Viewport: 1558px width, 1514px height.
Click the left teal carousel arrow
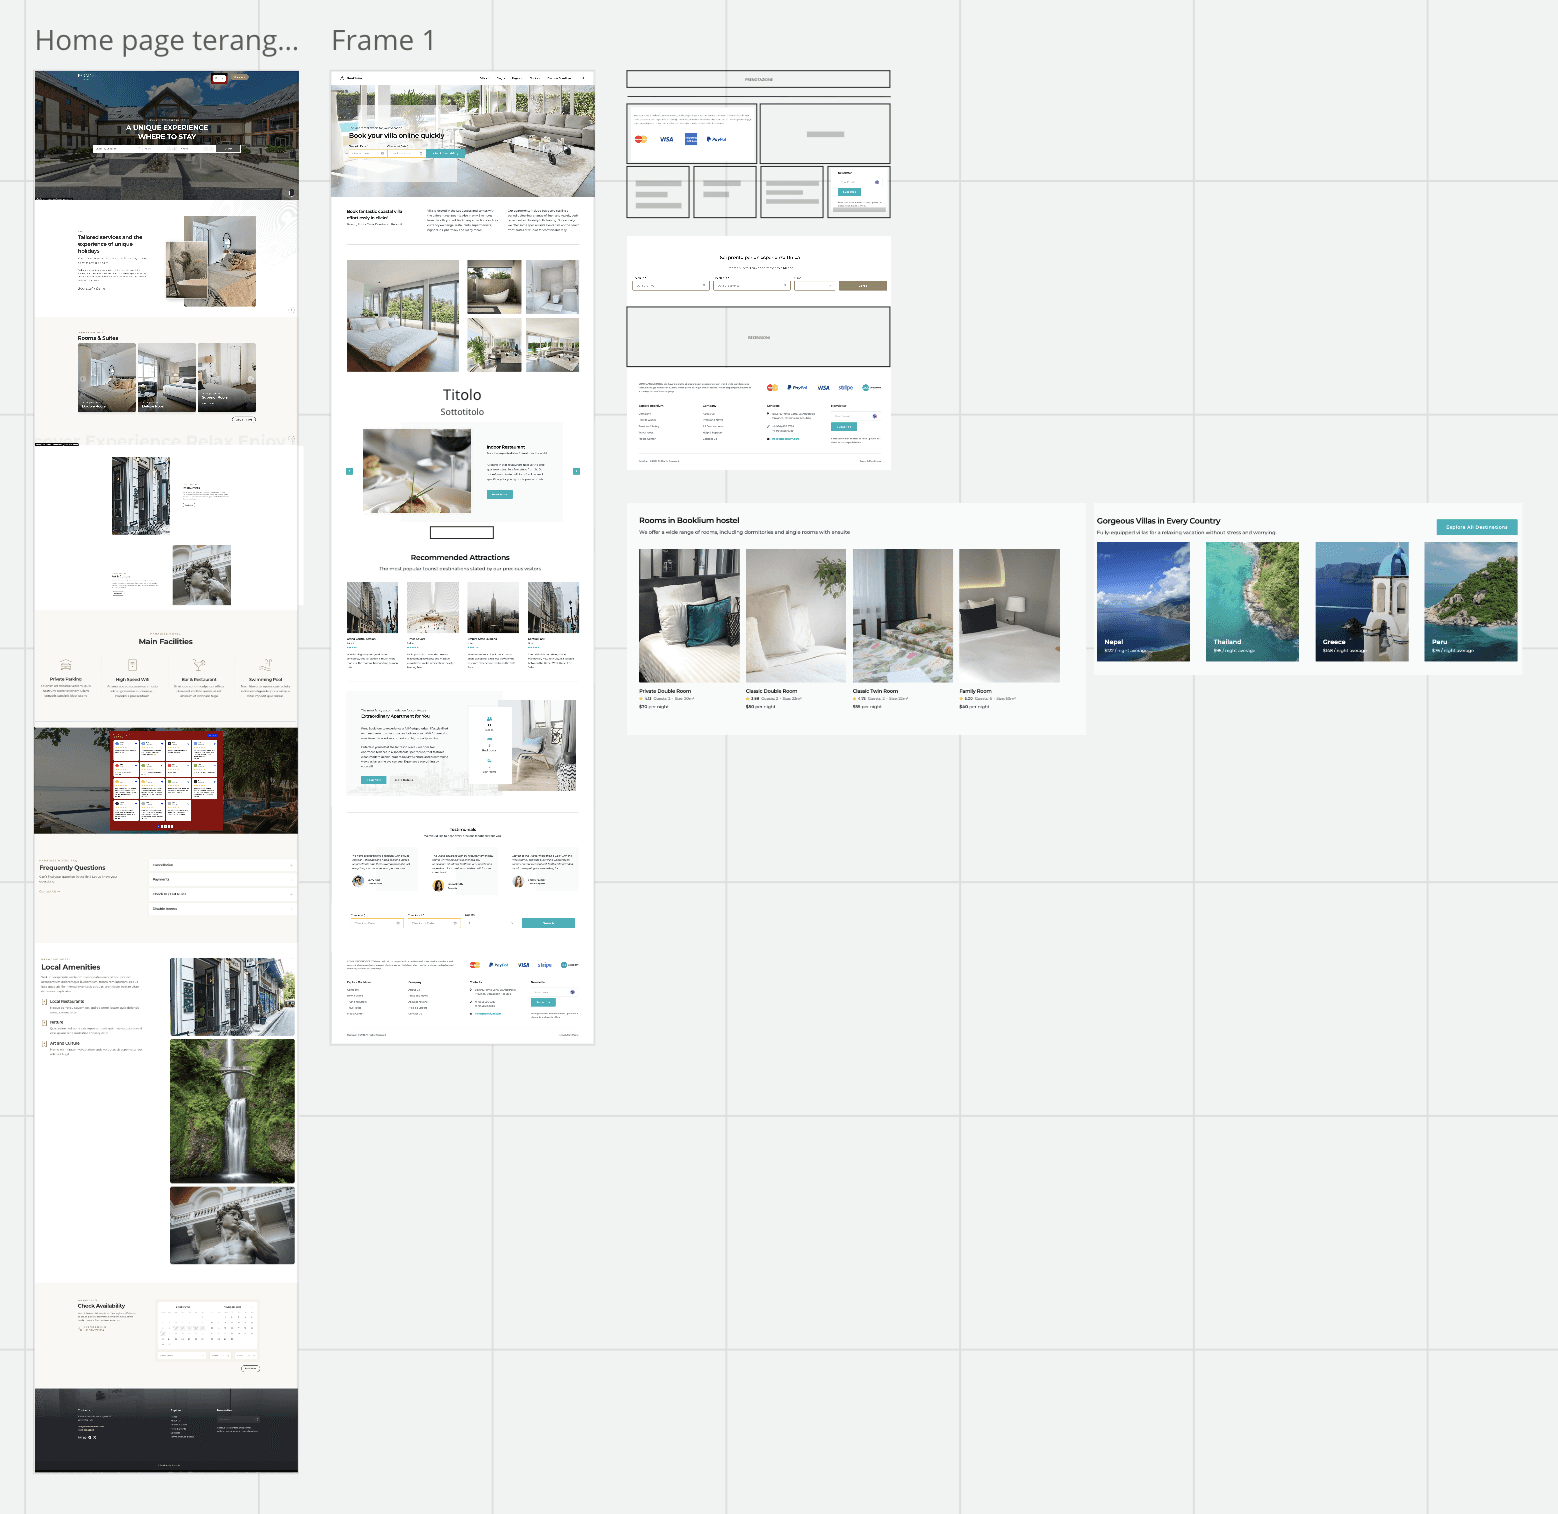tap(349, 471)
